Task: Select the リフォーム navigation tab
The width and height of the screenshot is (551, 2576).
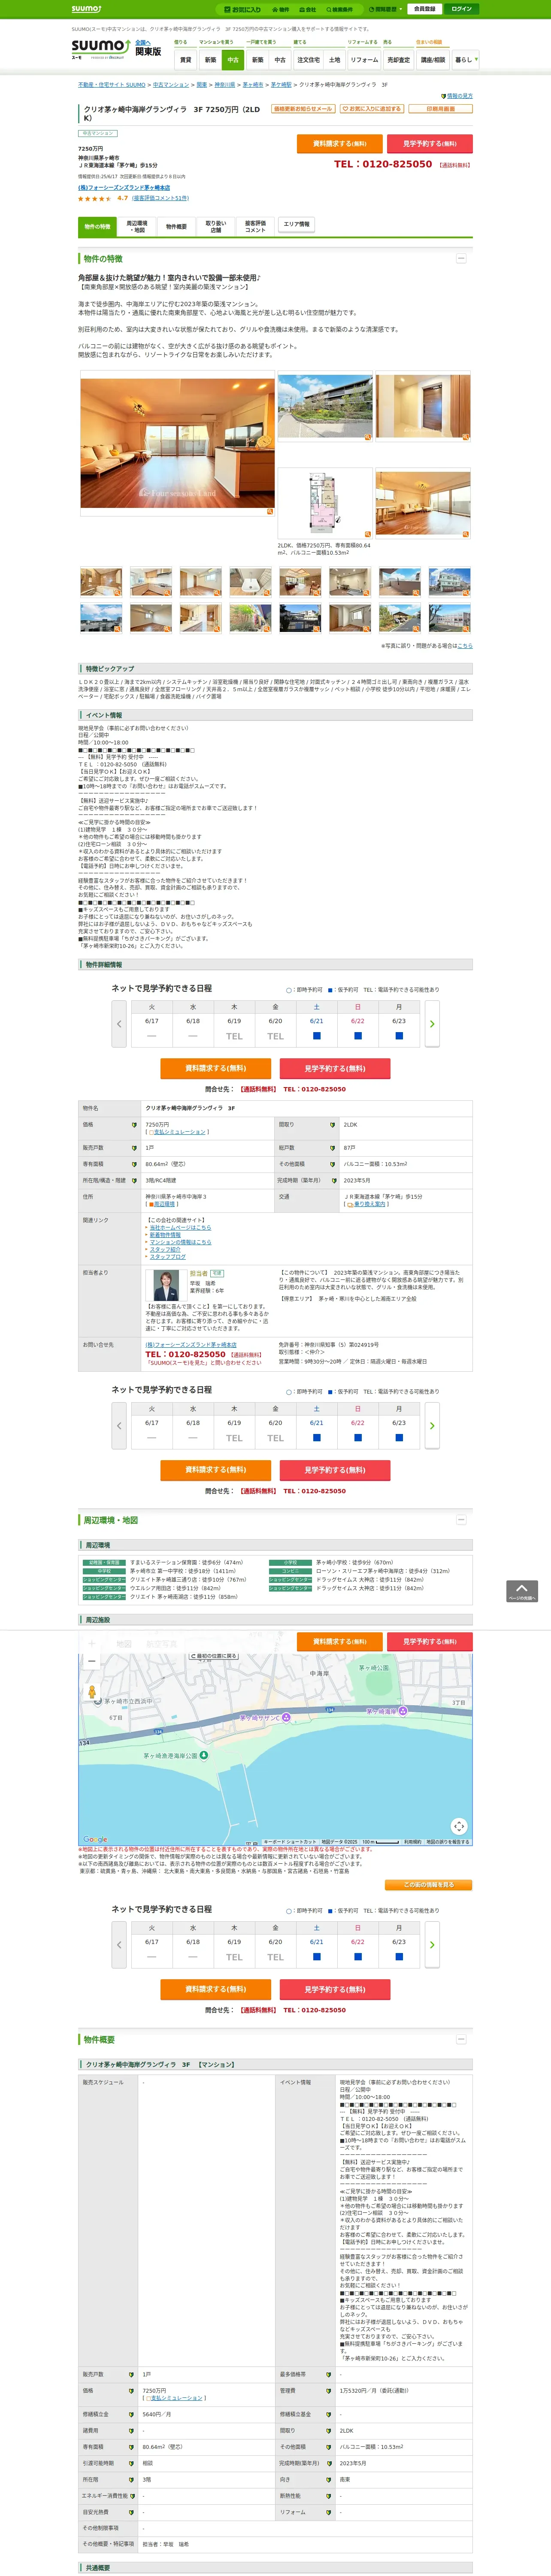Action: (x=364, y=60)
